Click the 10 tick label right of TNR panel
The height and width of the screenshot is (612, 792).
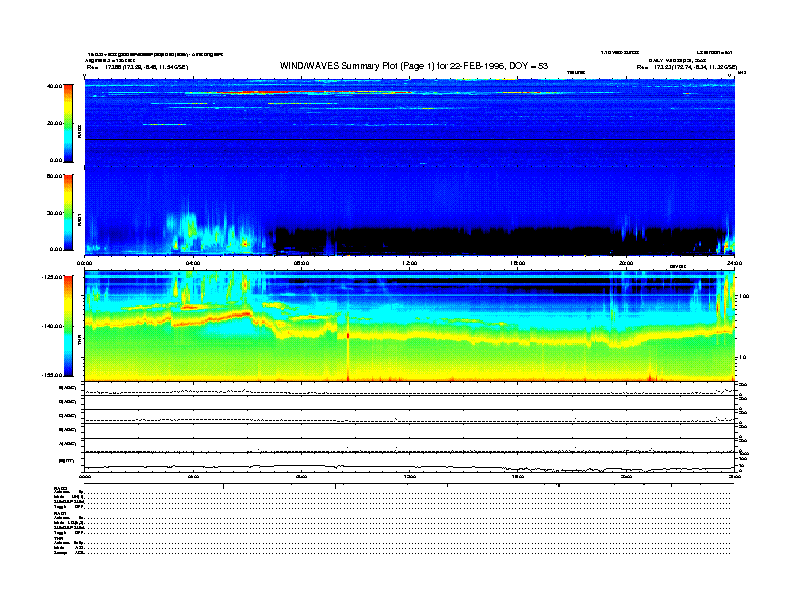[x=743, y=357]
